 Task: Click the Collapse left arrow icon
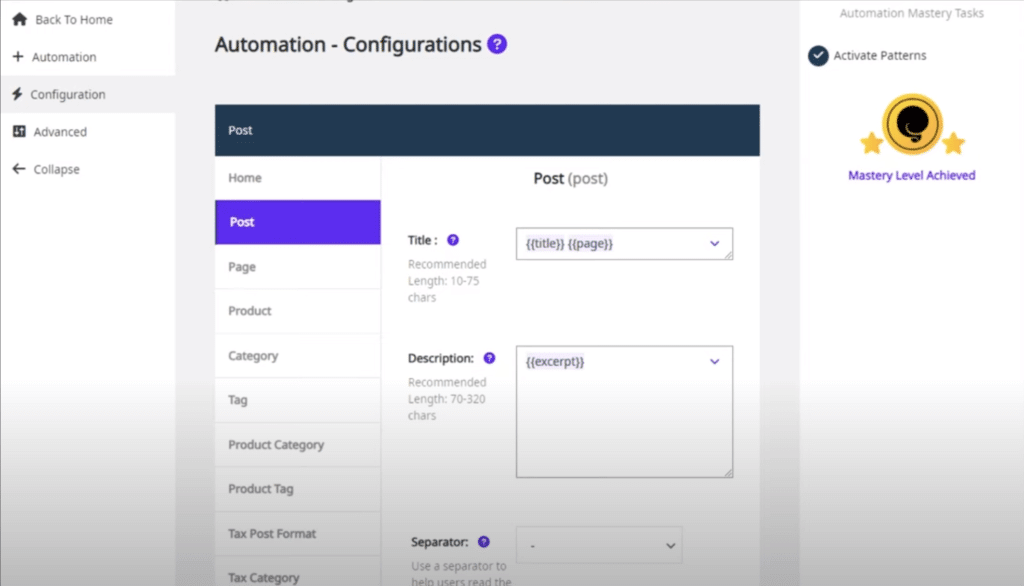pyautogui.click(x=18, y=169)
